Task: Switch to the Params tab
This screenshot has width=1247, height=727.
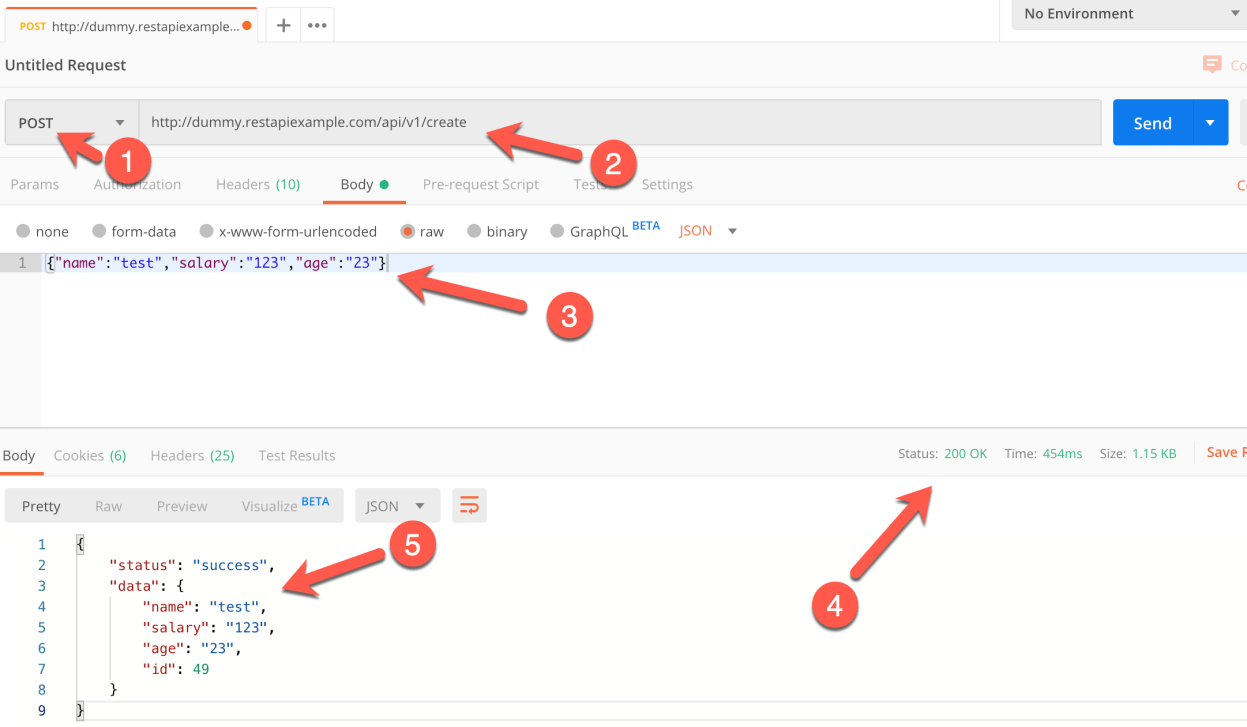Action: coord(34,184)
